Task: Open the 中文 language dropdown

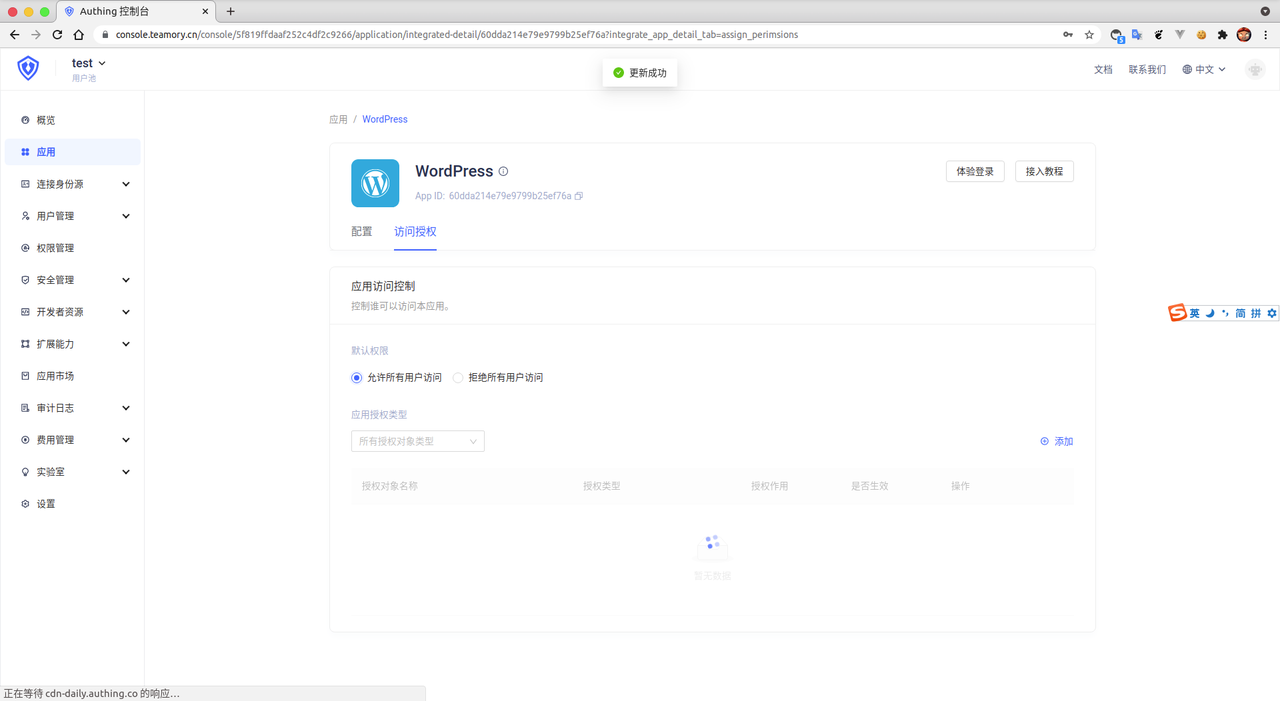Action: pyautogui.click(x=1204, y=70)
